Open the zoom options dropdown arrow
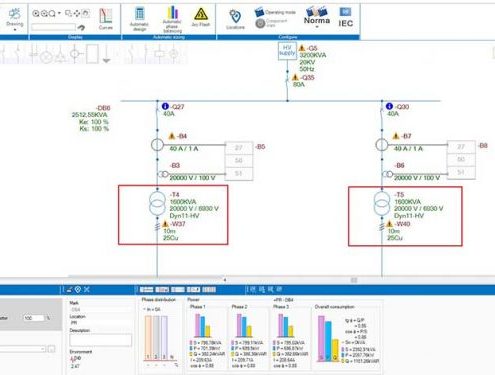Screen dimensions: 495x375 tap(59, 13)
